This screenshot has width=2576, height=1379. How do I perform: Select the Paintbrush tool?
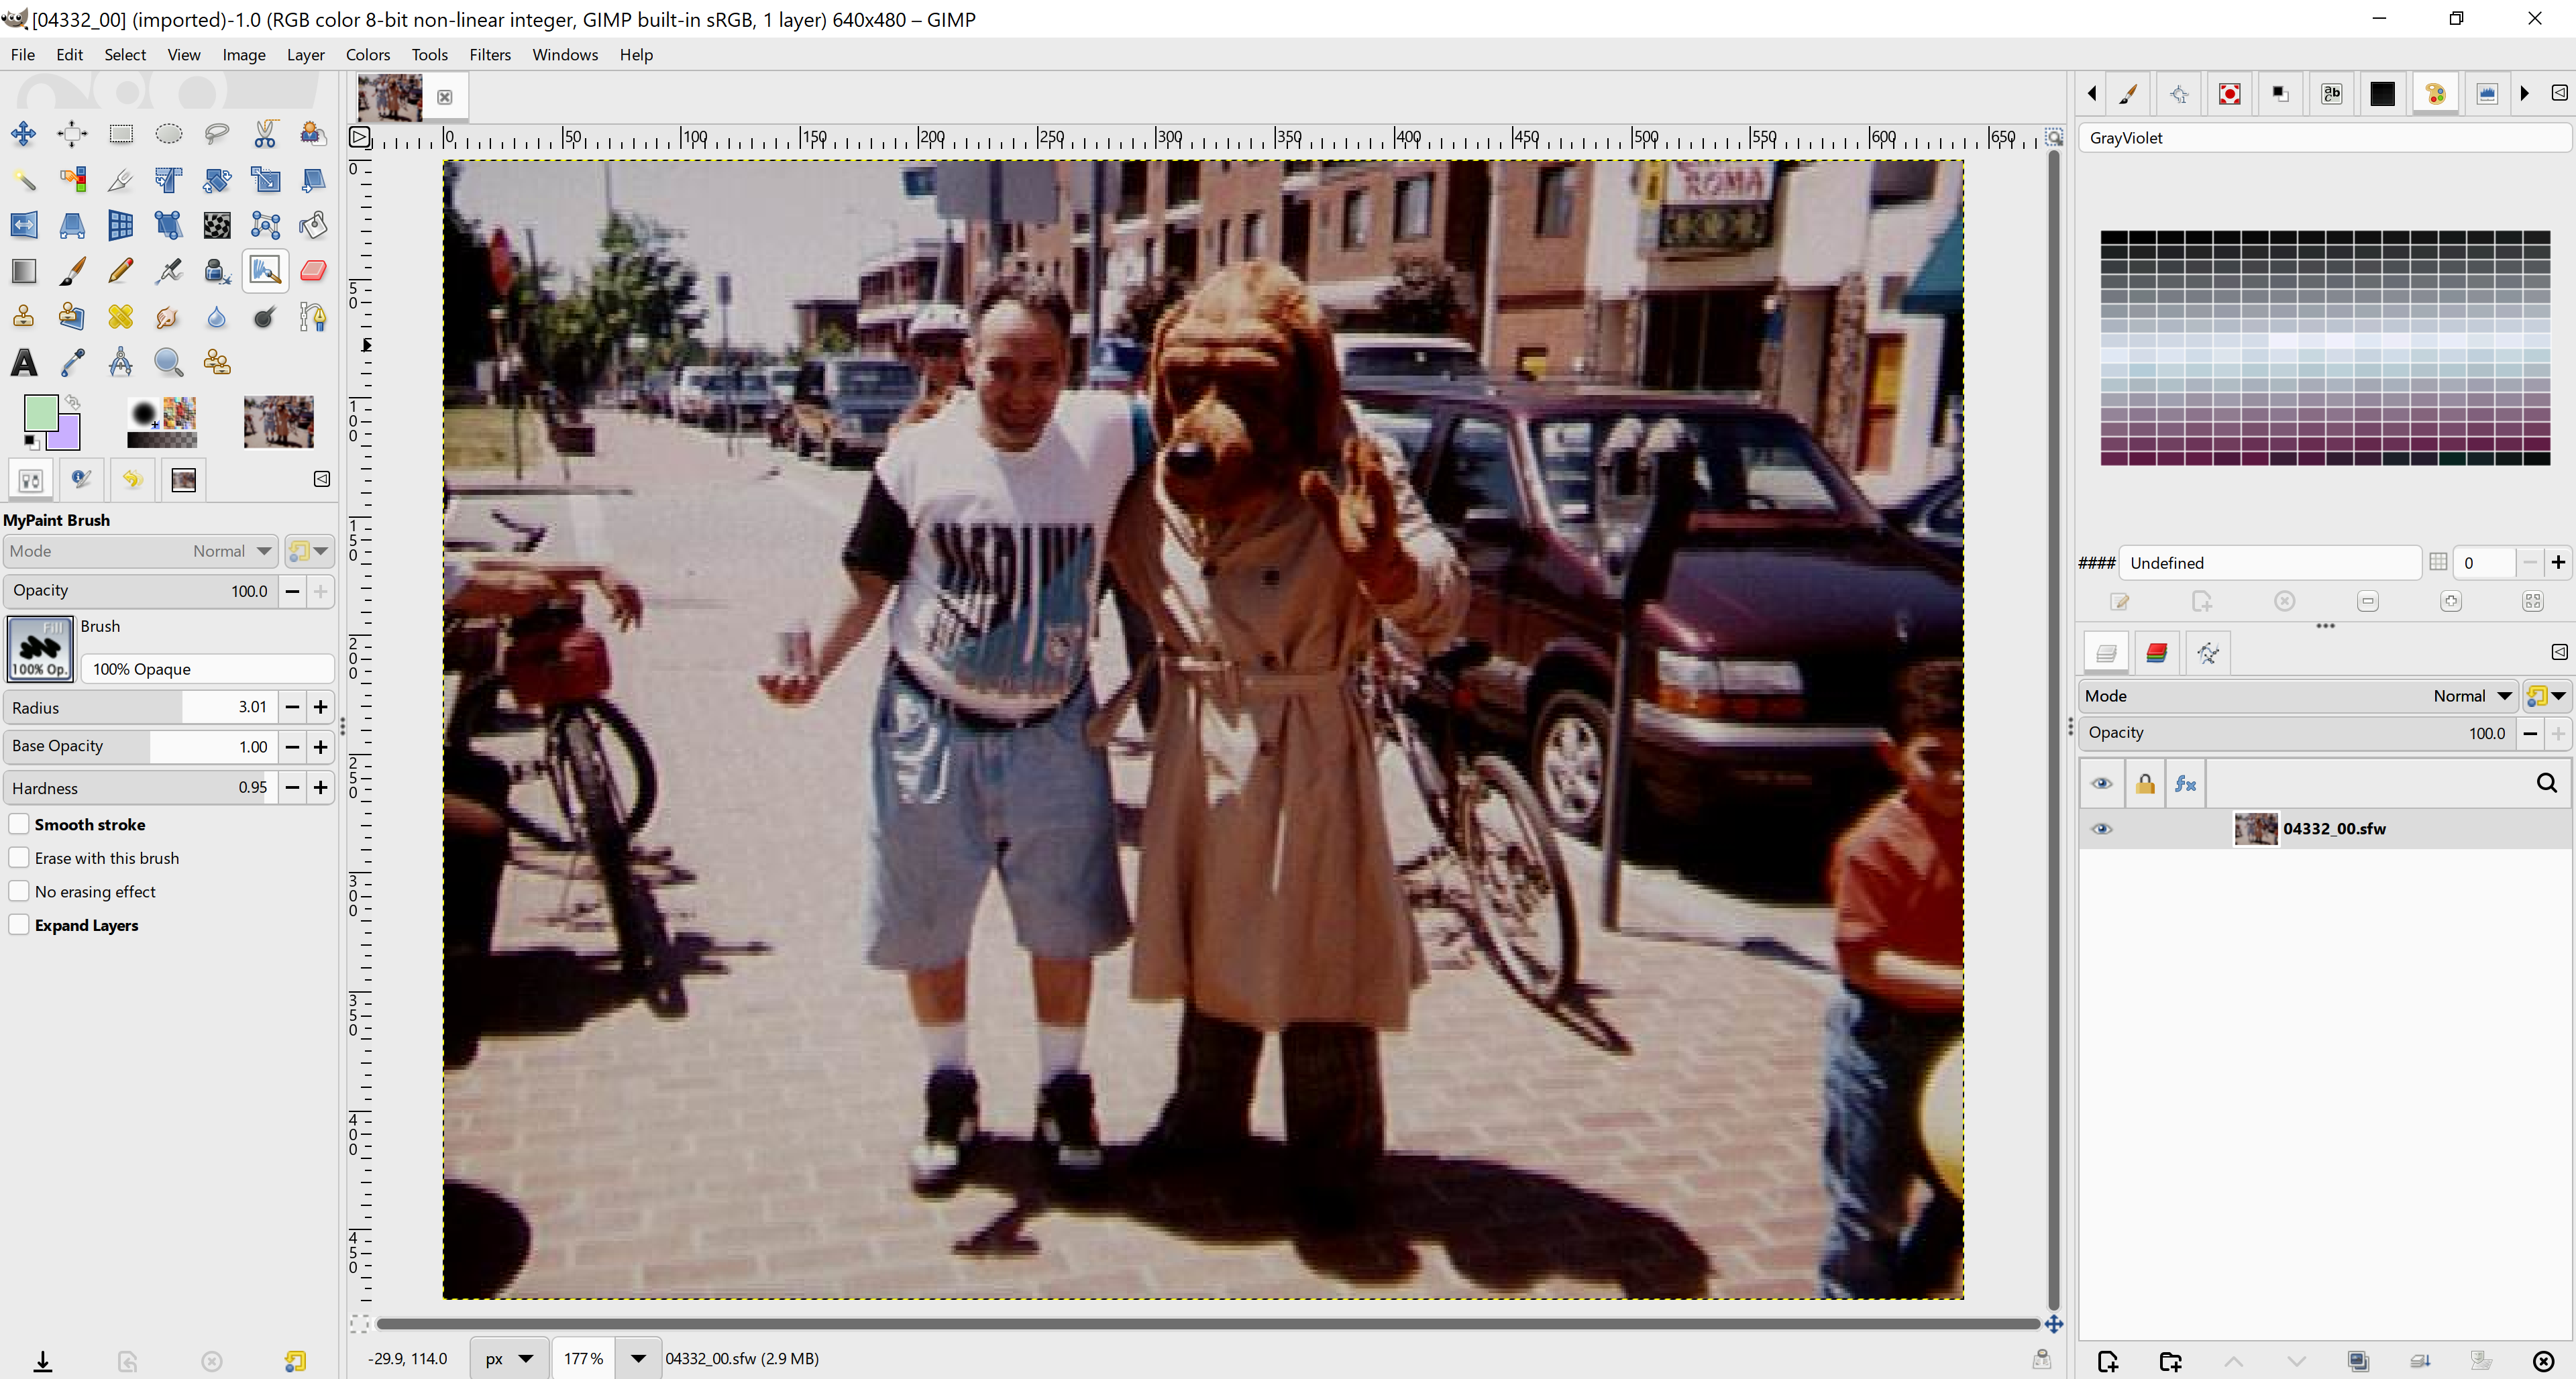(x=72, y=271)
